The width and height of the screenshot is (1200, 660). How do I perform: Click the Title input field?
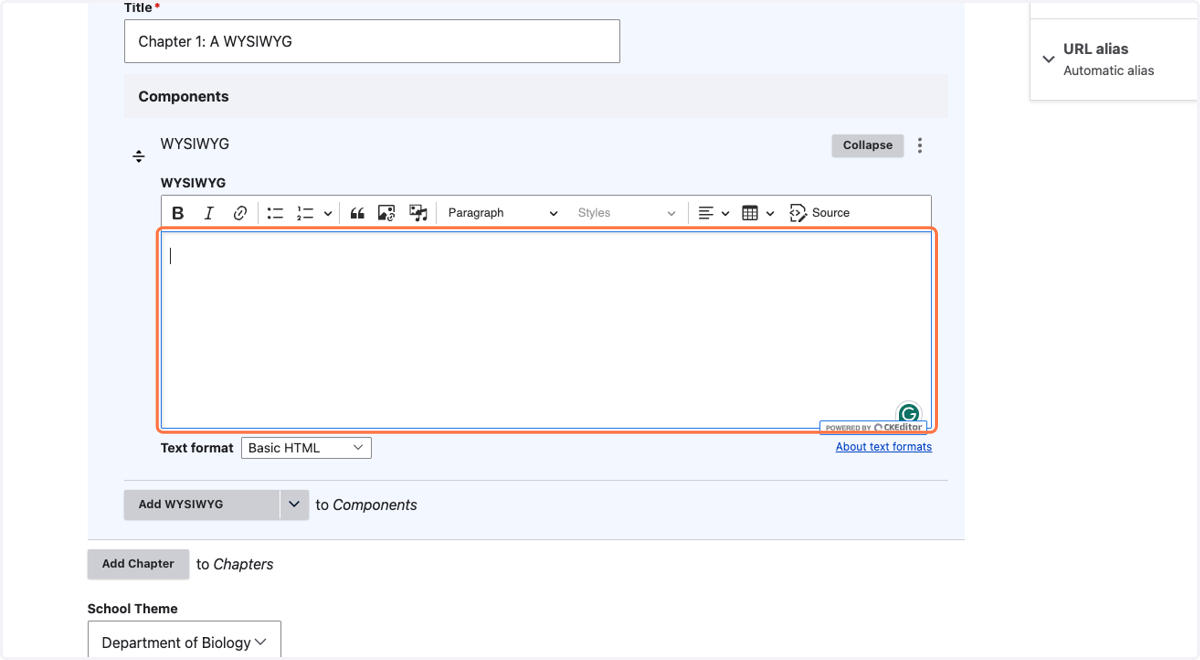tap(372, 41)
